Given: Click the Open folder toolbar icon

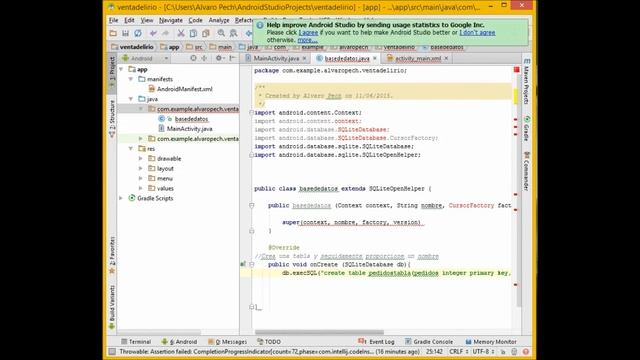Looking at the screenshot, I should pos(113,33).
